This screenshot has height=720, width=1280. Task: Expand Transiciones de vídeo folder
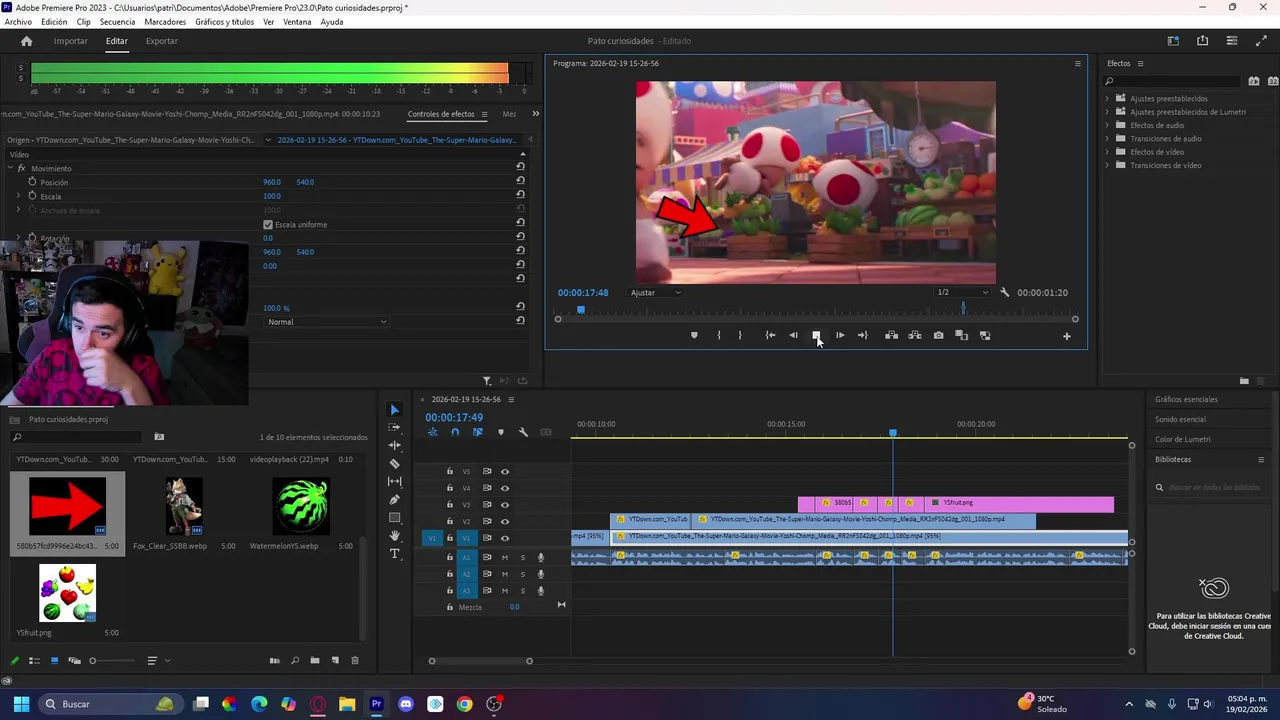click(x=1108, y=165)
